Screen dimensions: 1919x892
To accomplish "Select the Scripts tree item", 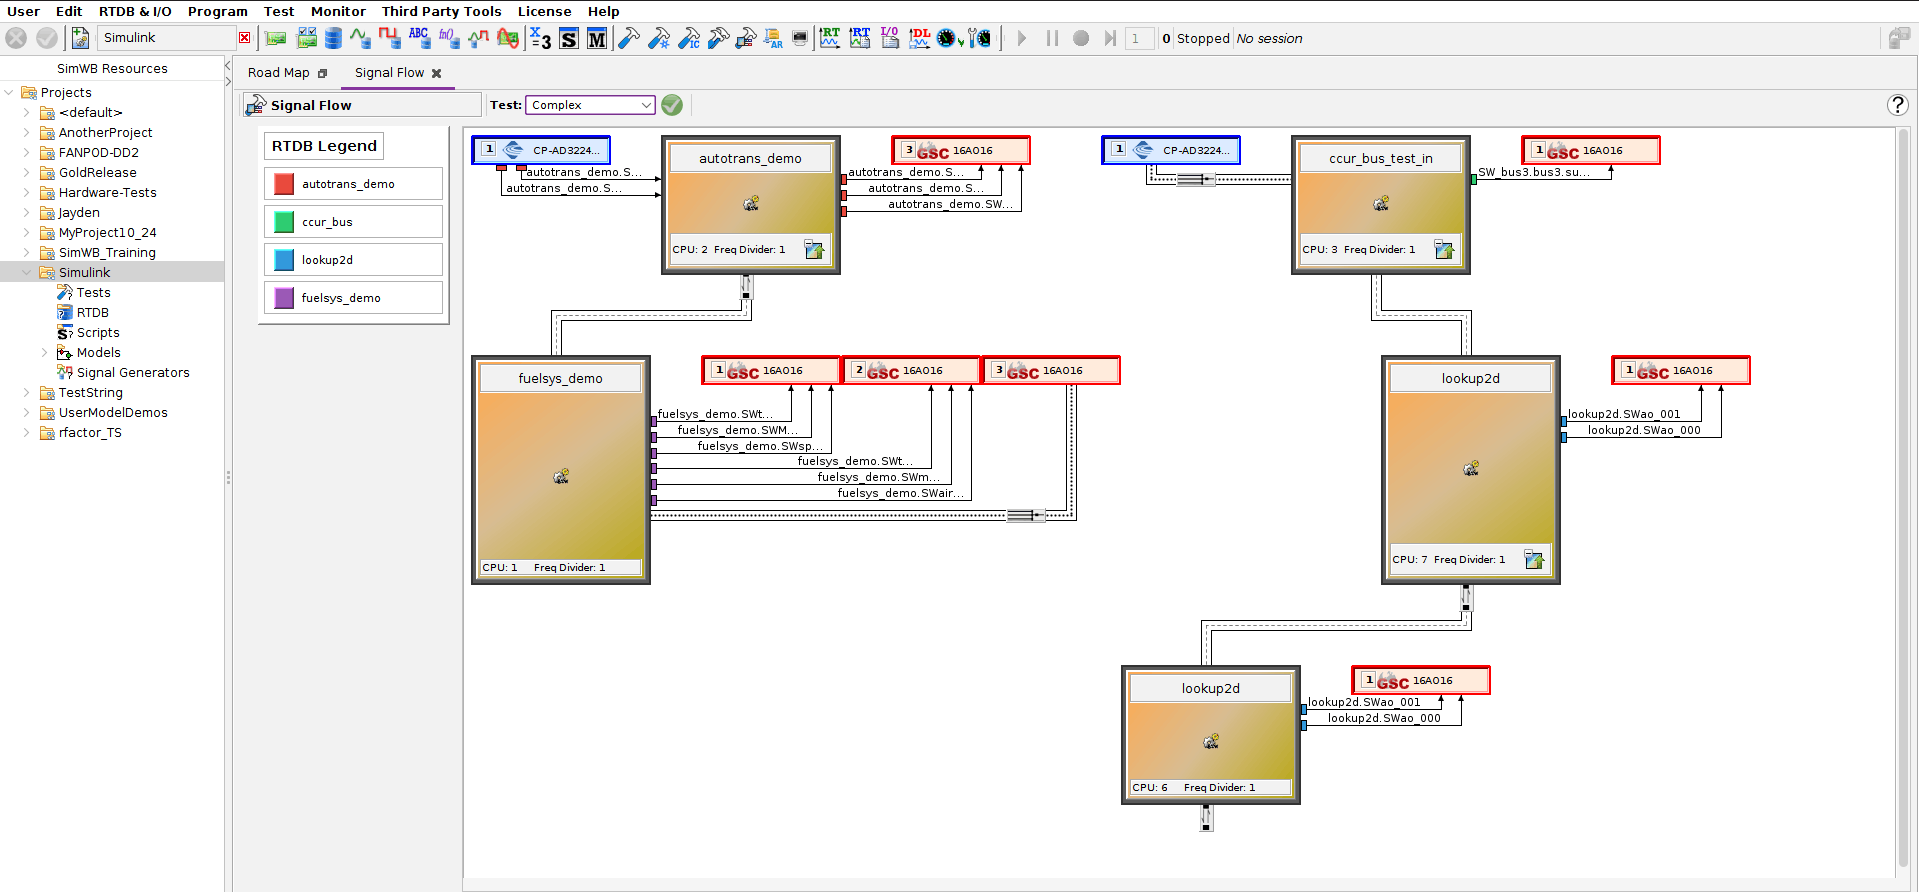I will pos(98,333).
